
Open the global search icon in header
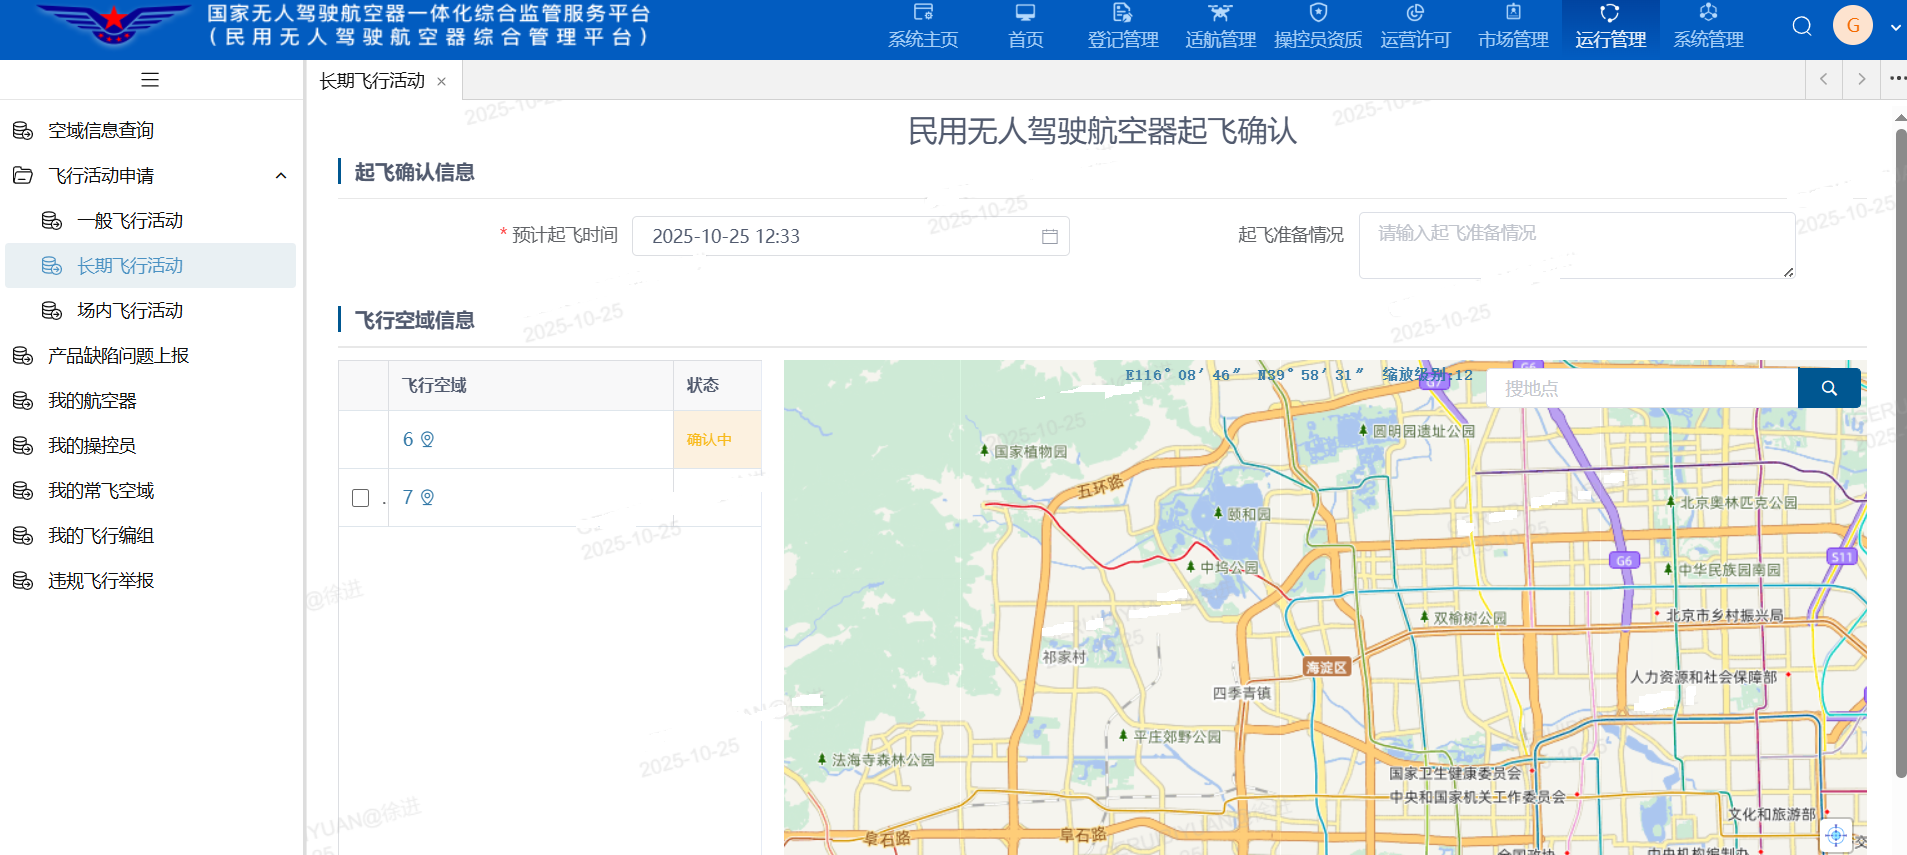(x=1801, y=26)
